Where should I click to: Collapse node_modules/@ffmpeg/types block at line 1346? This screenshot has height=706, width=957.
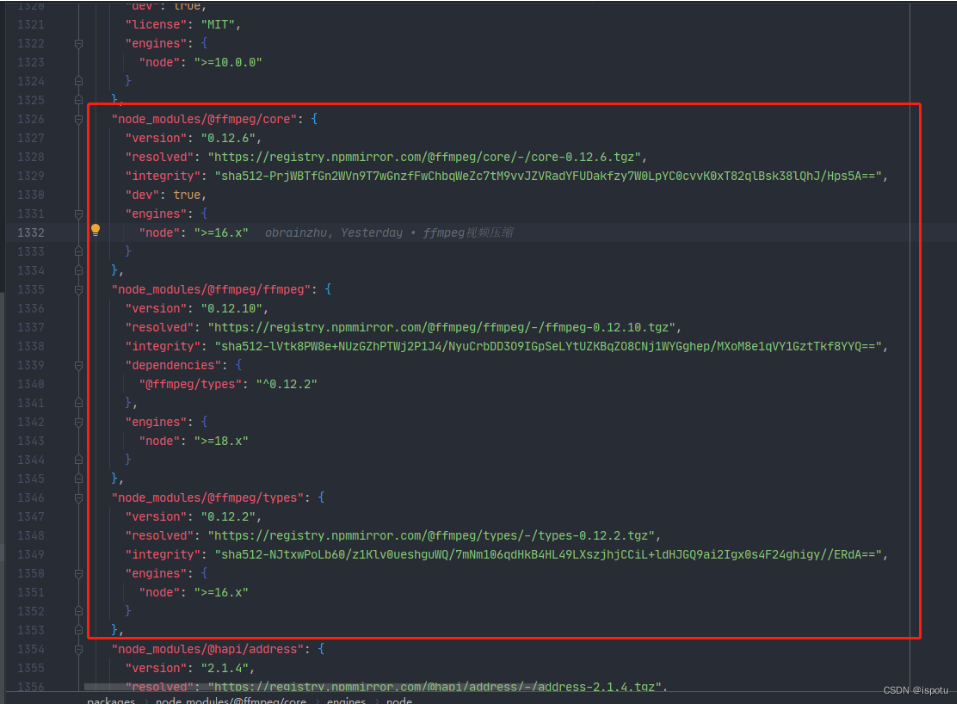79,498
